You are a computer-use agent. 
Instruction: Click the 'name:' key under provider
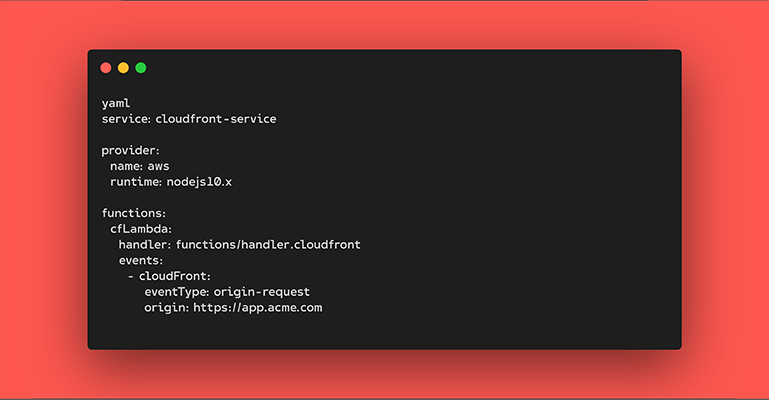127,166
